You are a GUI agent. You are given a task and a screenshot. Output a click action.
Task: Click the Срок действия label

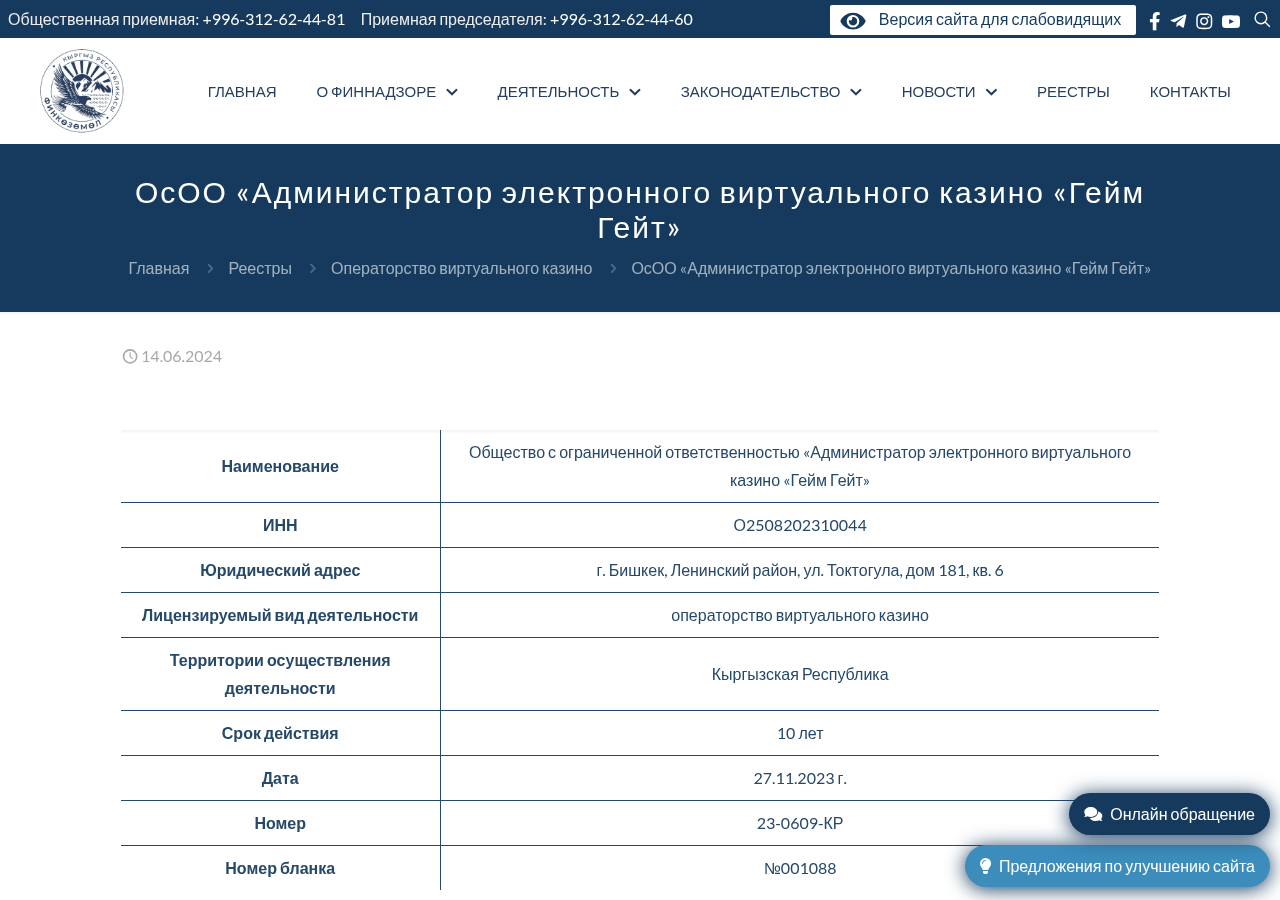280,733
